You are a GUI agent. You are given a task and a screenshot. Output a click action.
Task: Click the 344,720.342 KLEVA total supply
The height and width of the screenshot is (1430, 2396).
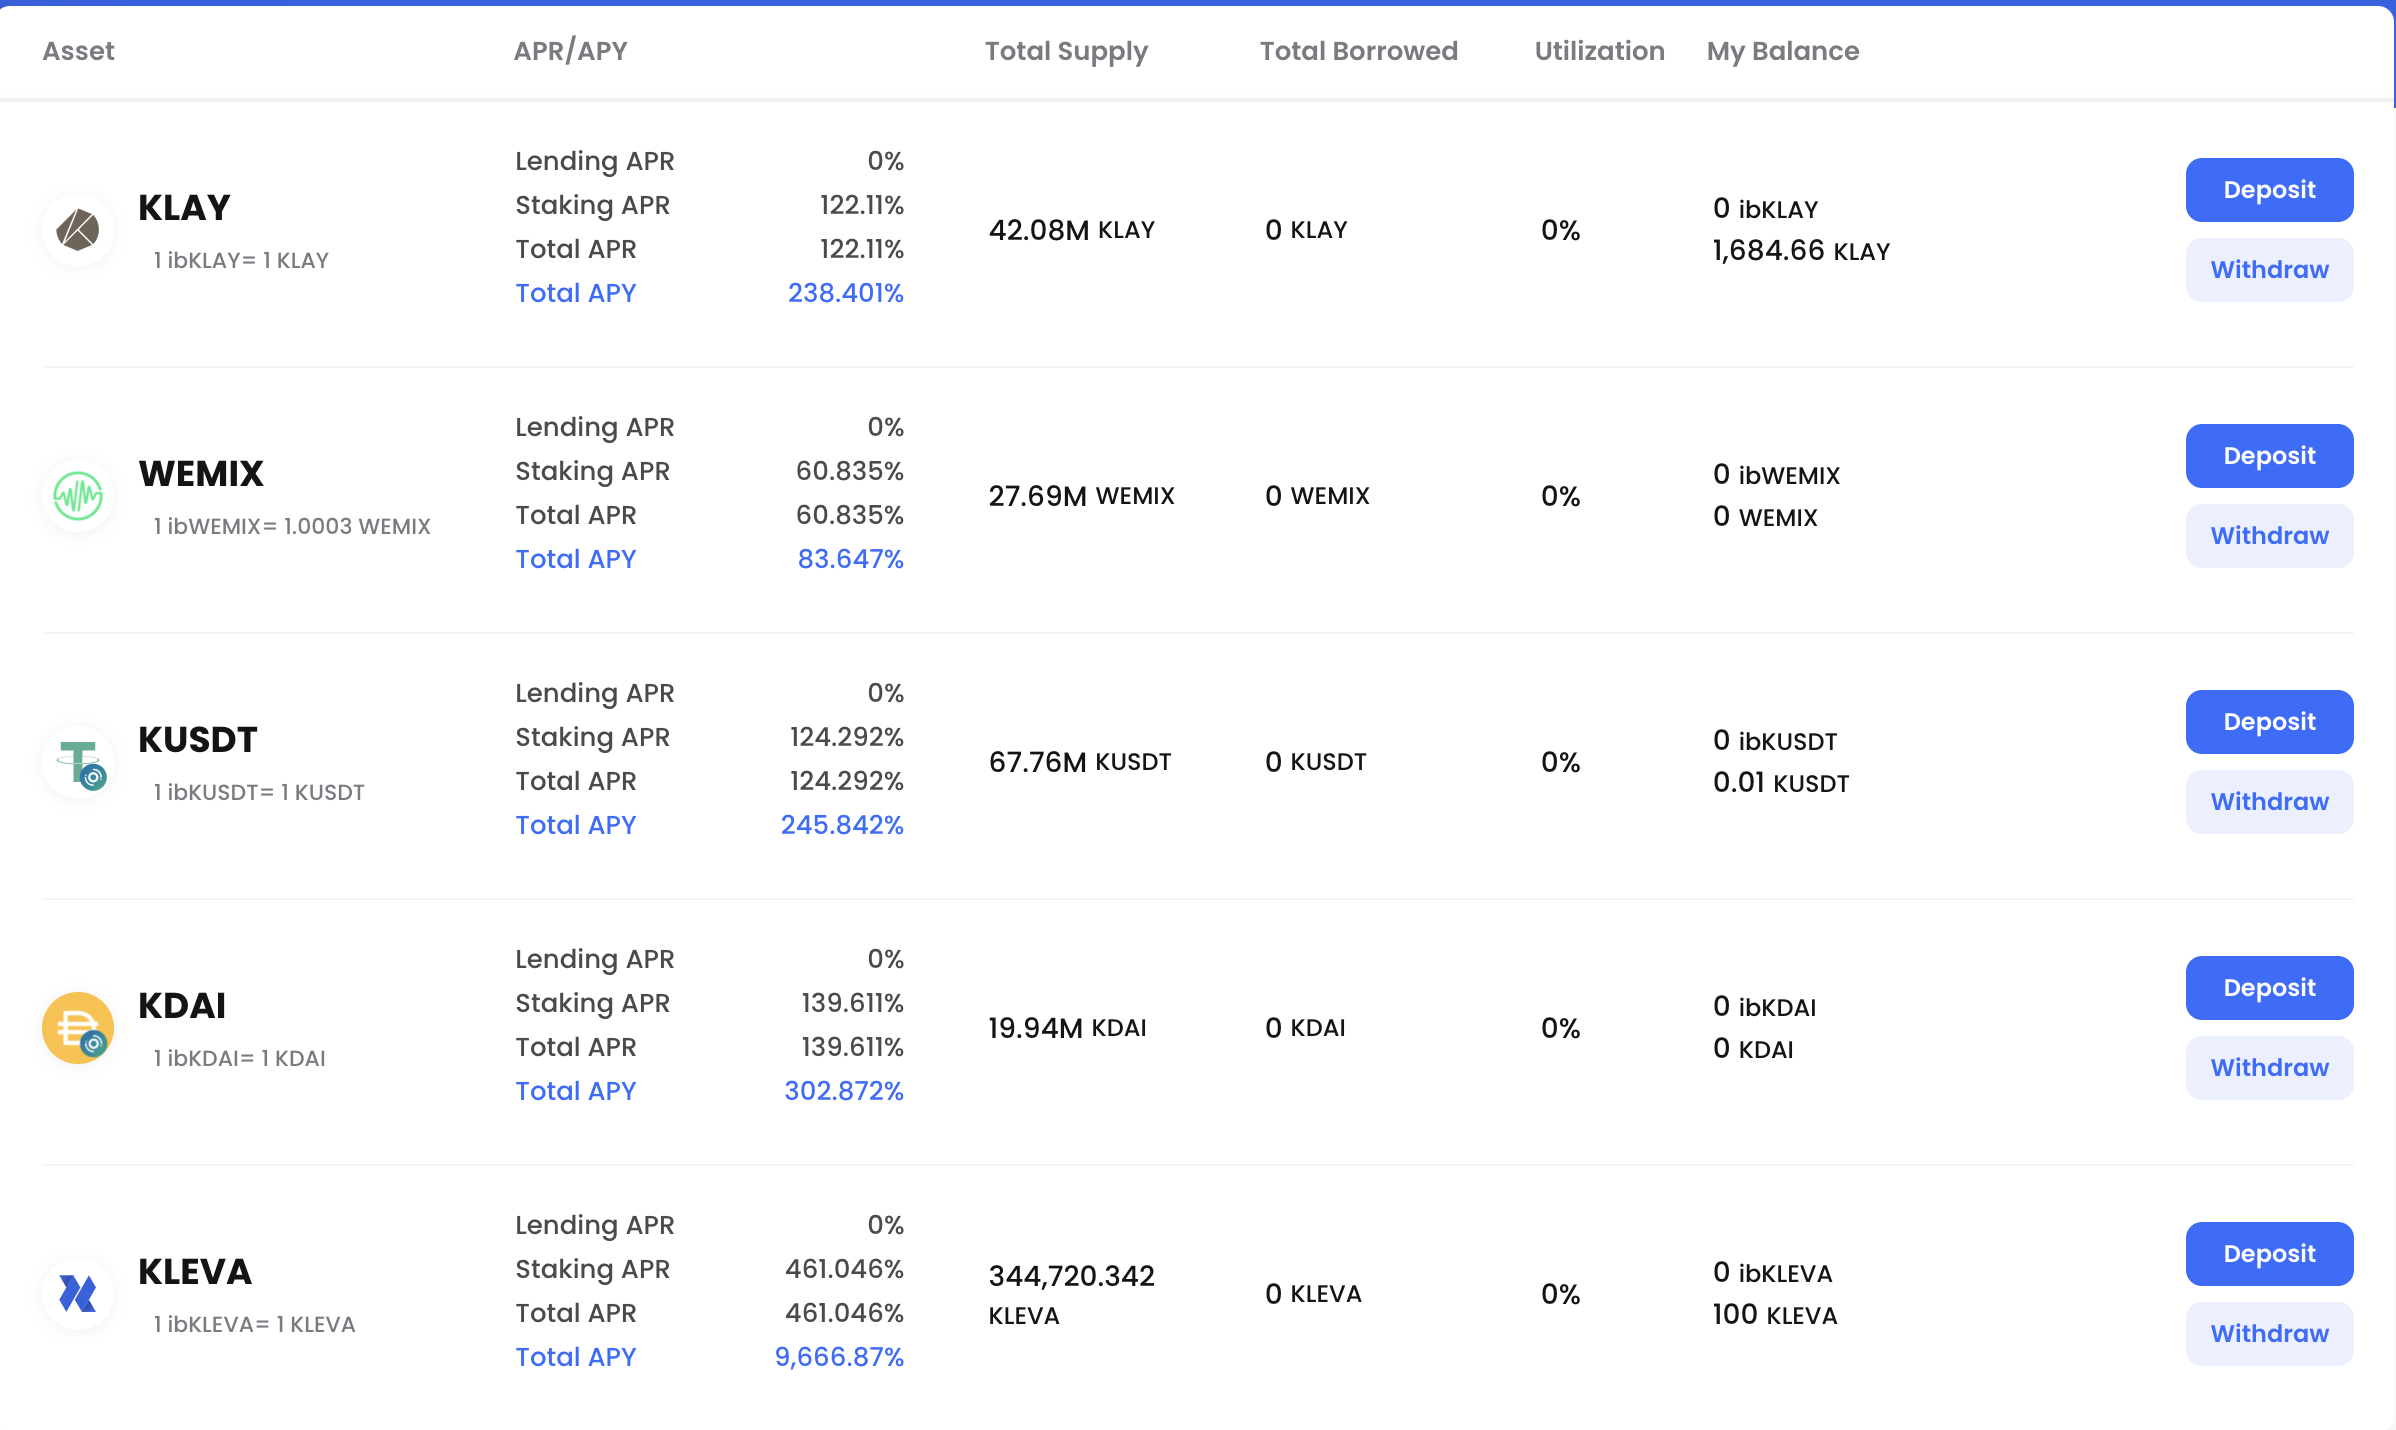1071,1295
